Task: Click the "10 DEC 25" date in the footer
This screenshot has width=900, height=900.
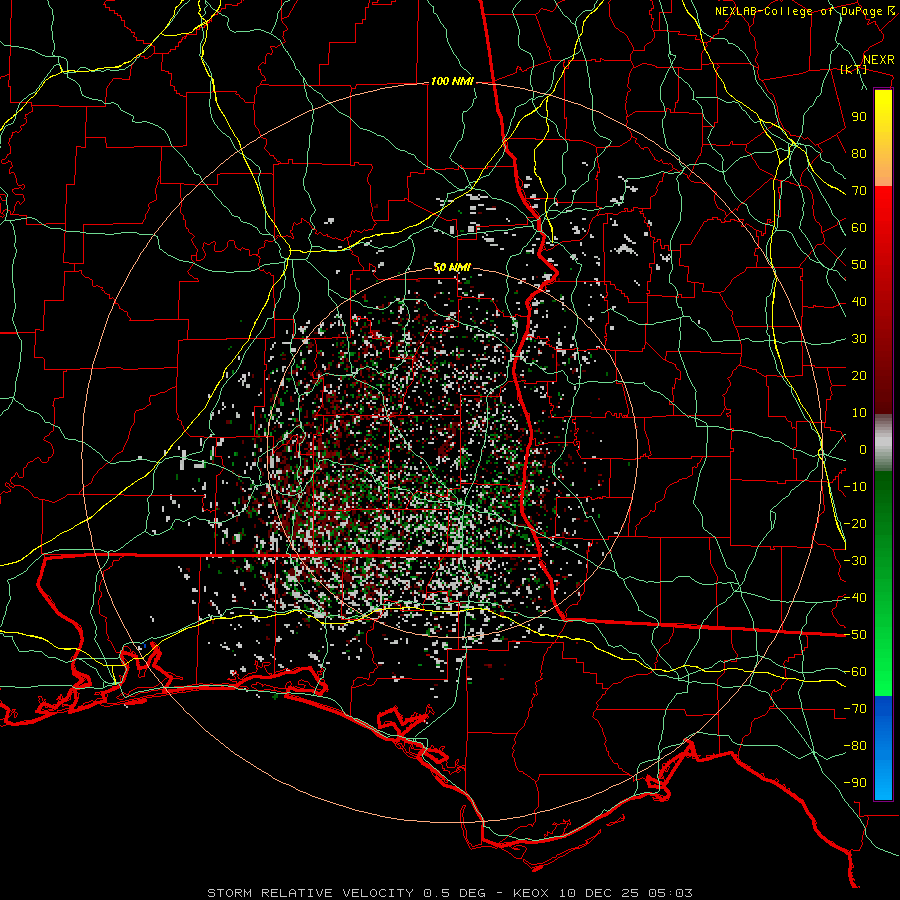Action: pos(599,893)
